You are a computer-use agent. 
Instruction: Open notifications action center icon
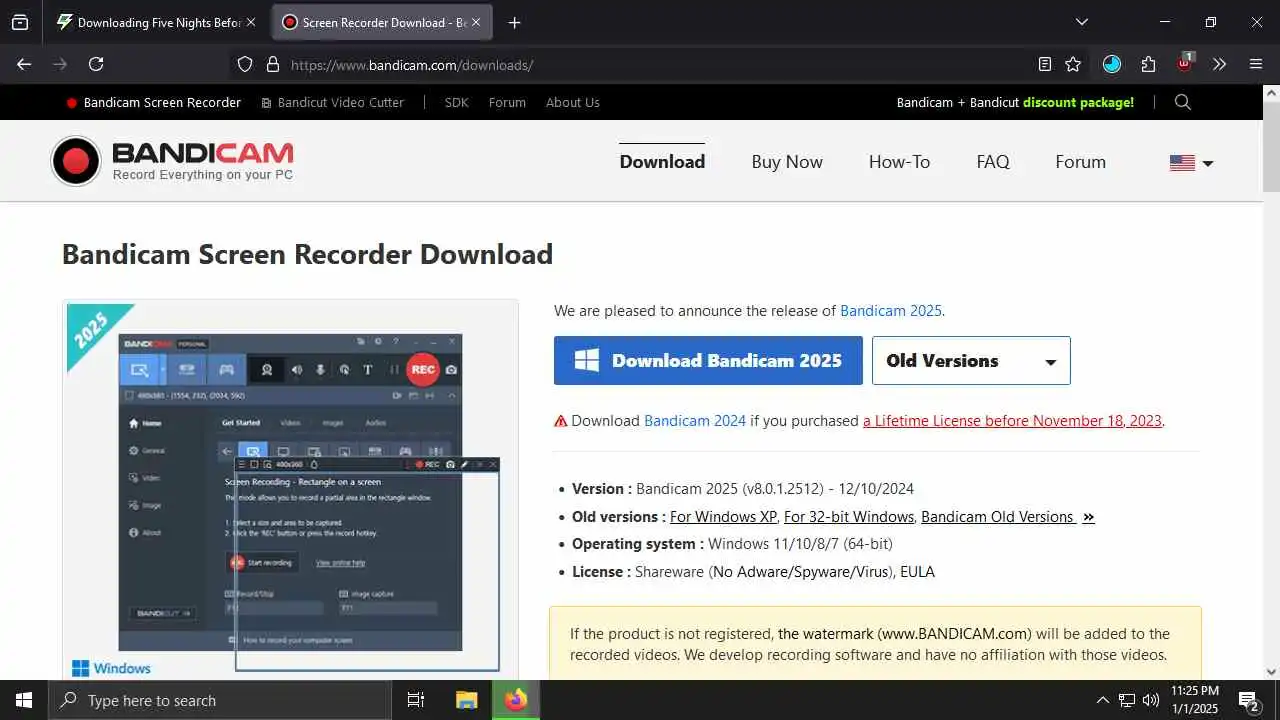[x=1249, y=701]
